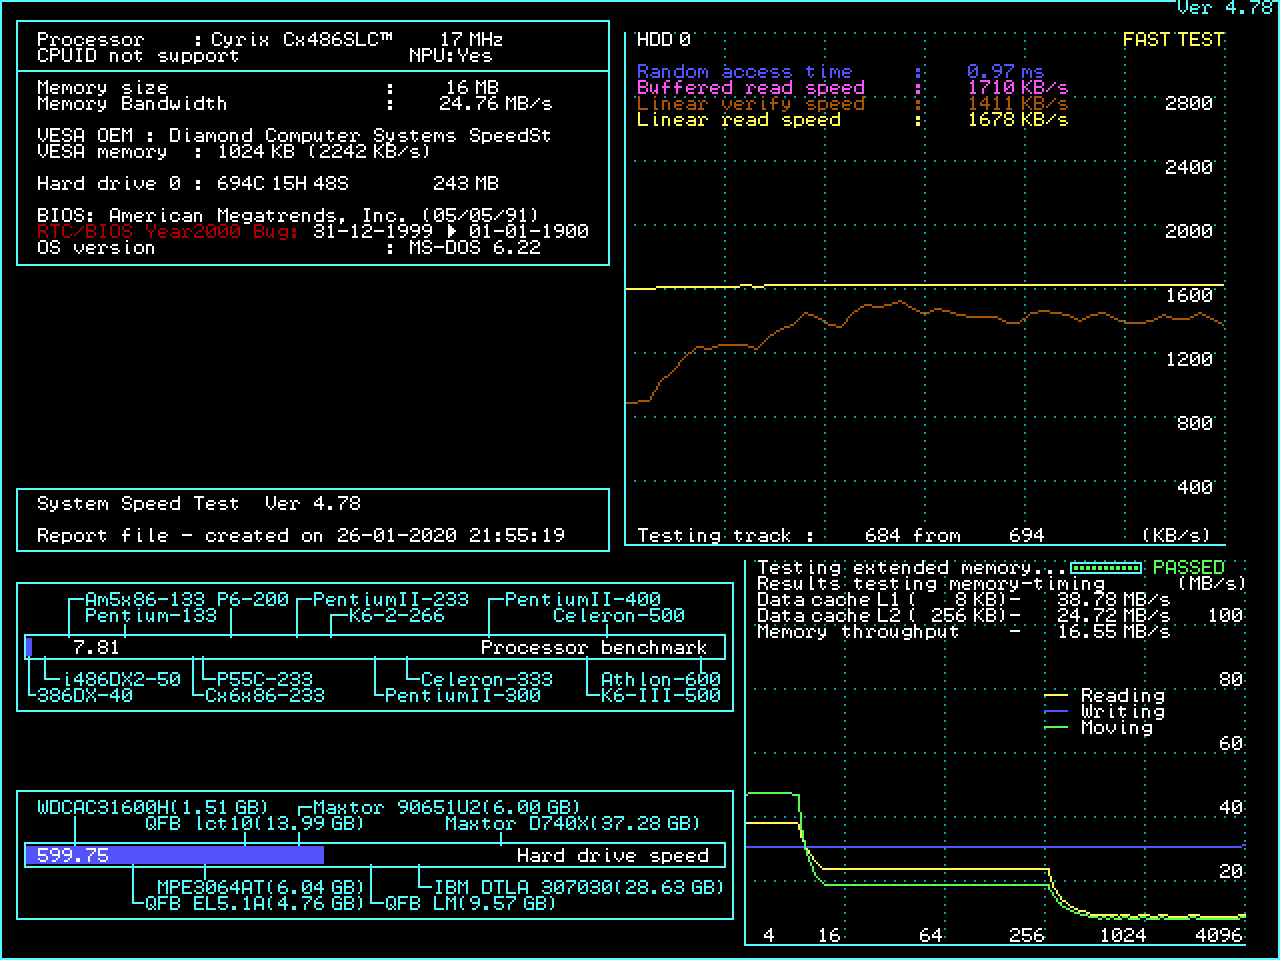Image resolution: width=1280 pixels, height=960 pixels.
Task: Click the American Megatrends BIOS line
Action: [x=288, y=216]
